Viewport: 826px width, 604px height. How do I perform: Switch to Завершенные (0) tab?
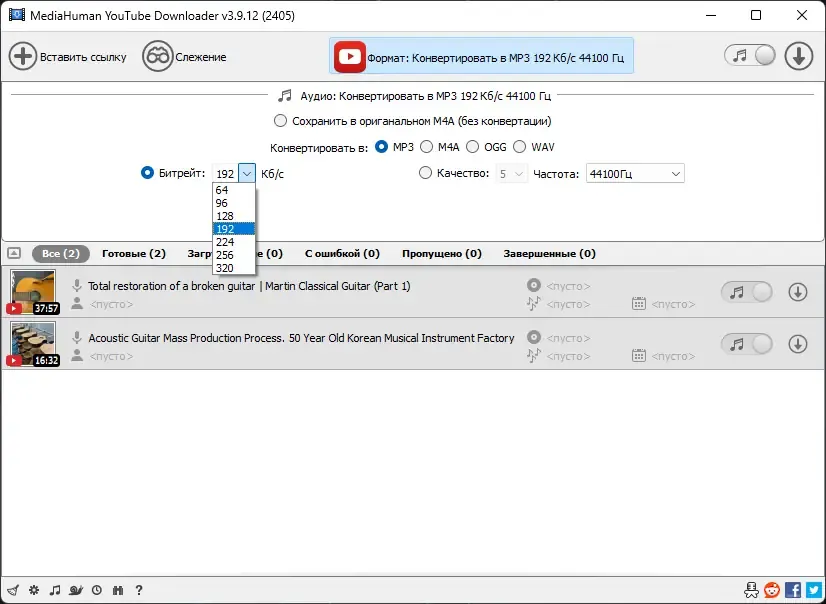point(549,254)
